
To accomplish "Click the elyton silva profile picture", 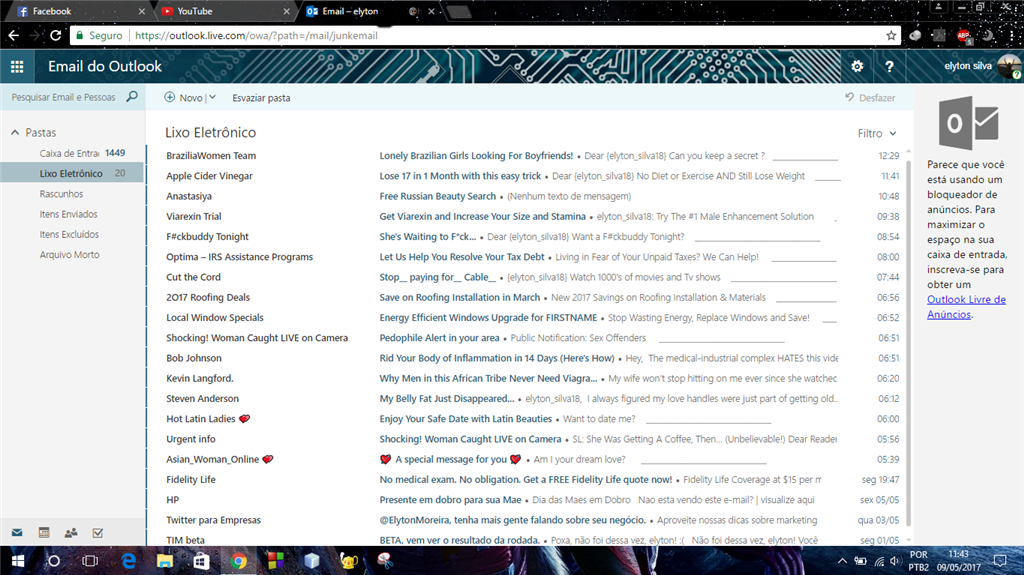I will point(1008,66).
